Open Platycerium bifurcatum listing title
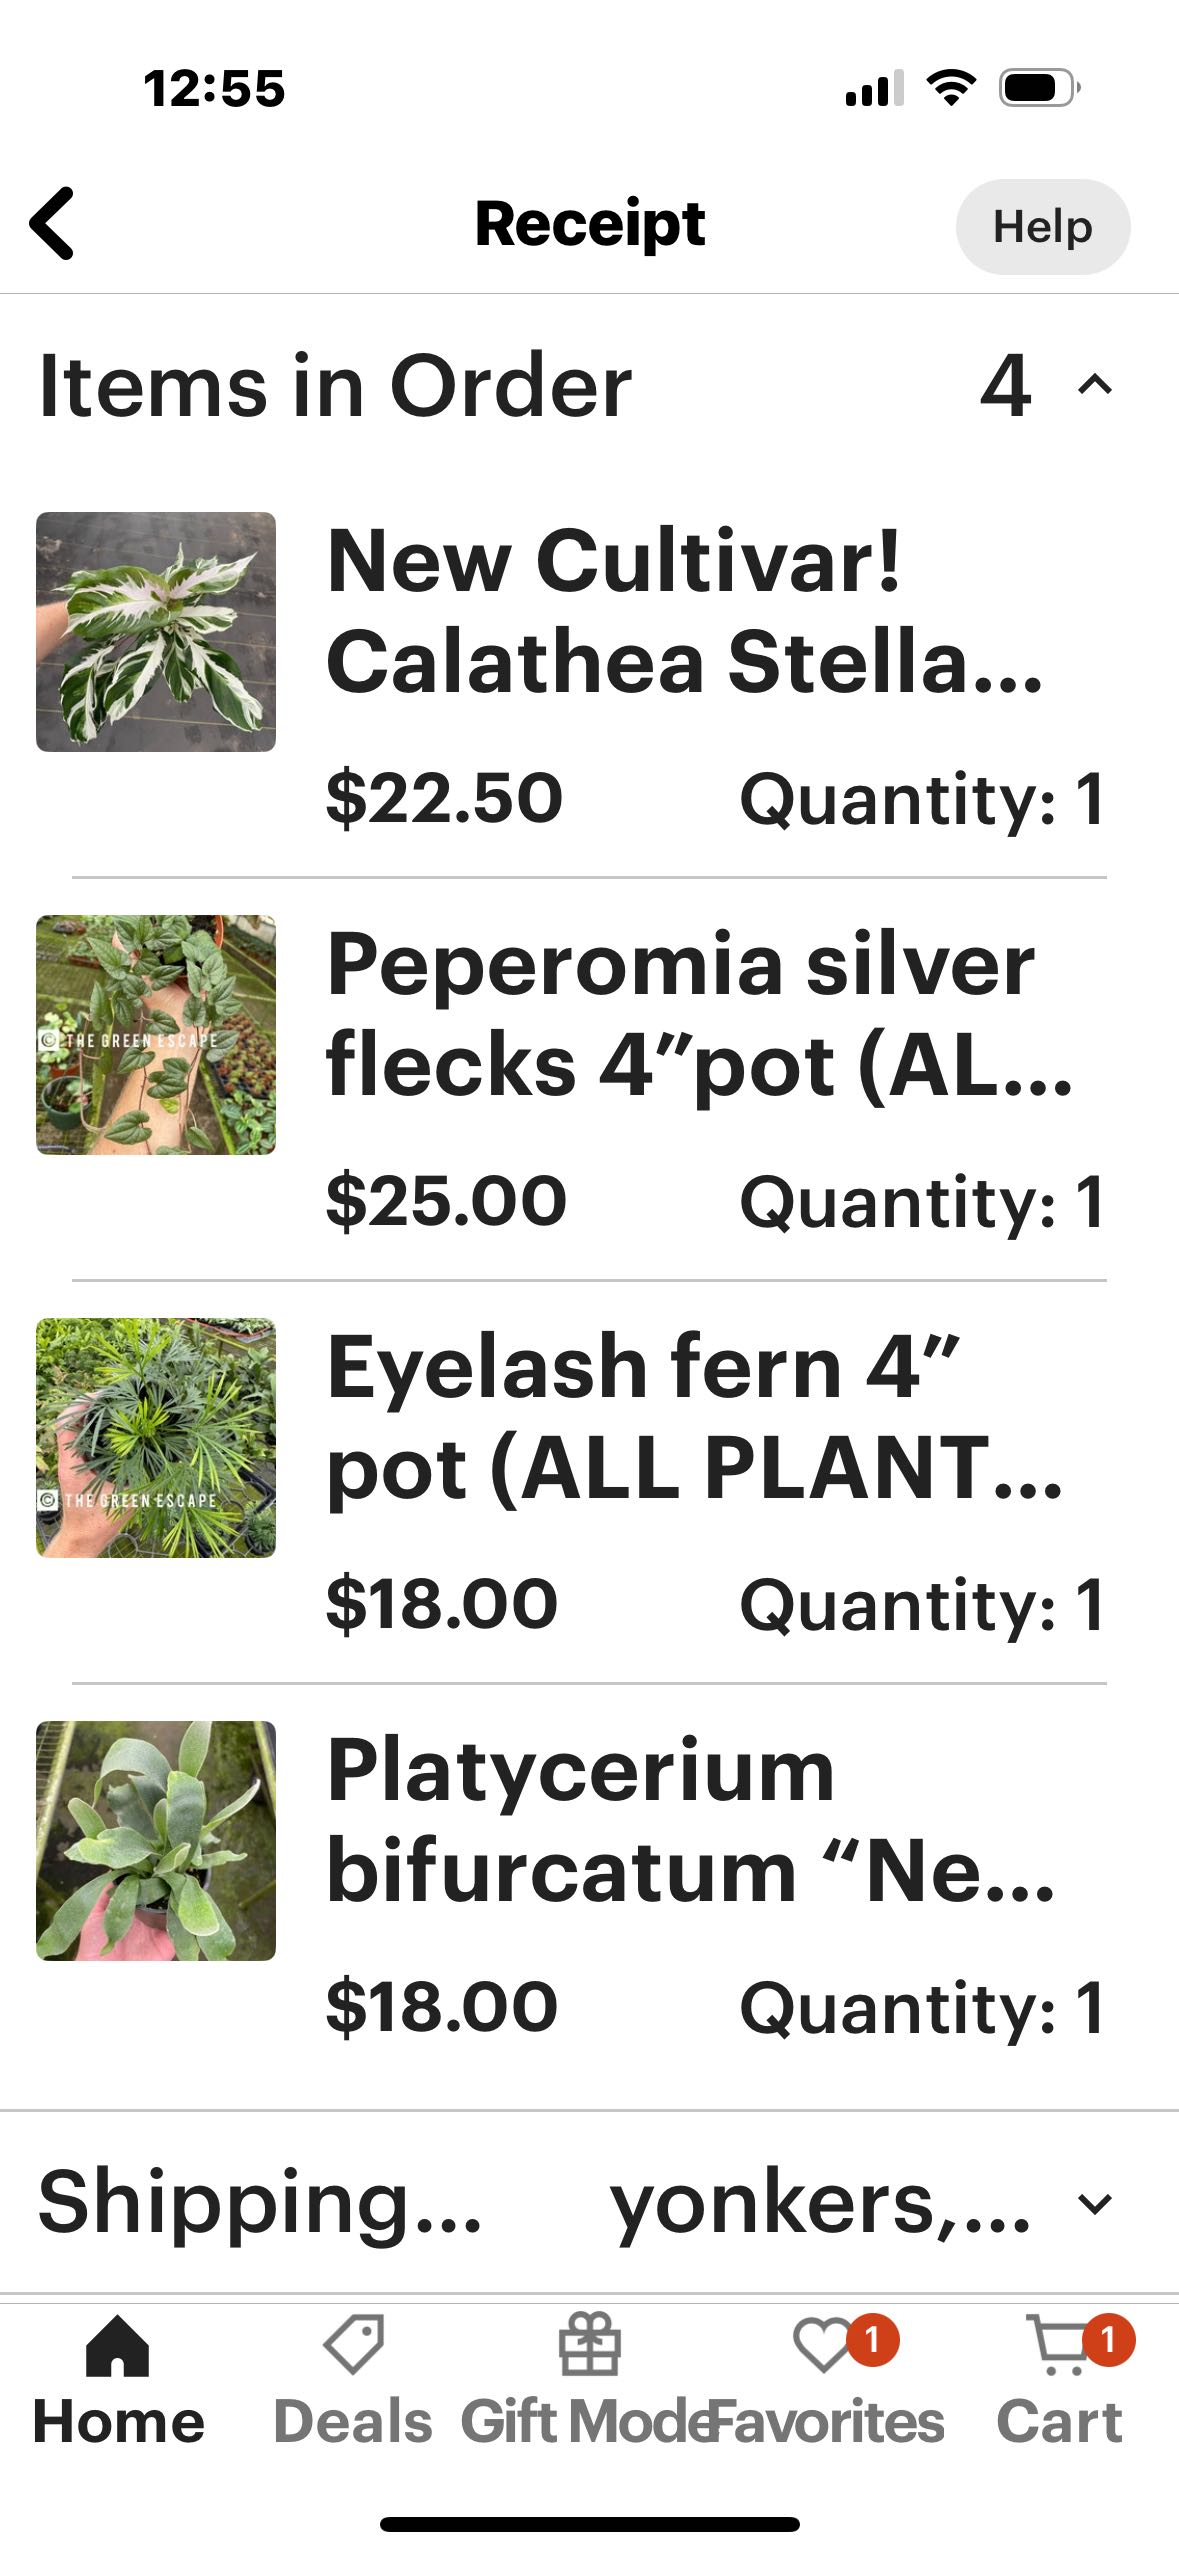 [690, 1820]
